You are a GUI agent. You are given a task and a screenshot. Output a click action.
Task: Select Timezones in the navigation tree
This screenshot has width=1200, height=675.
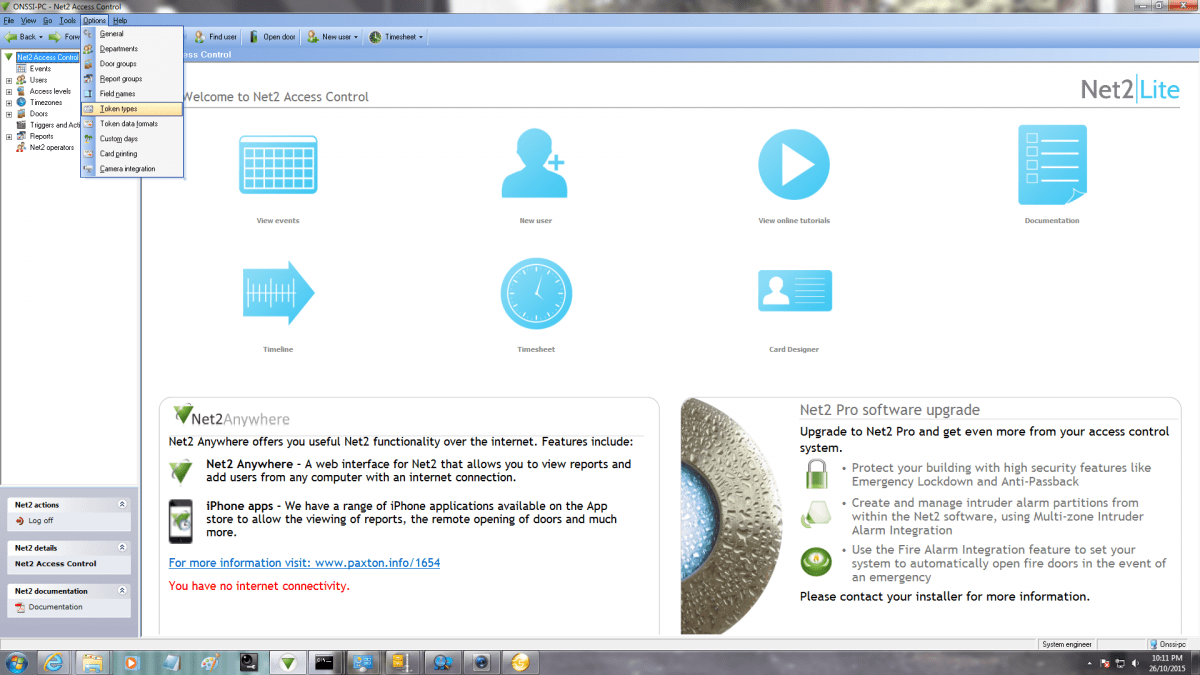(x=48, y=102)
